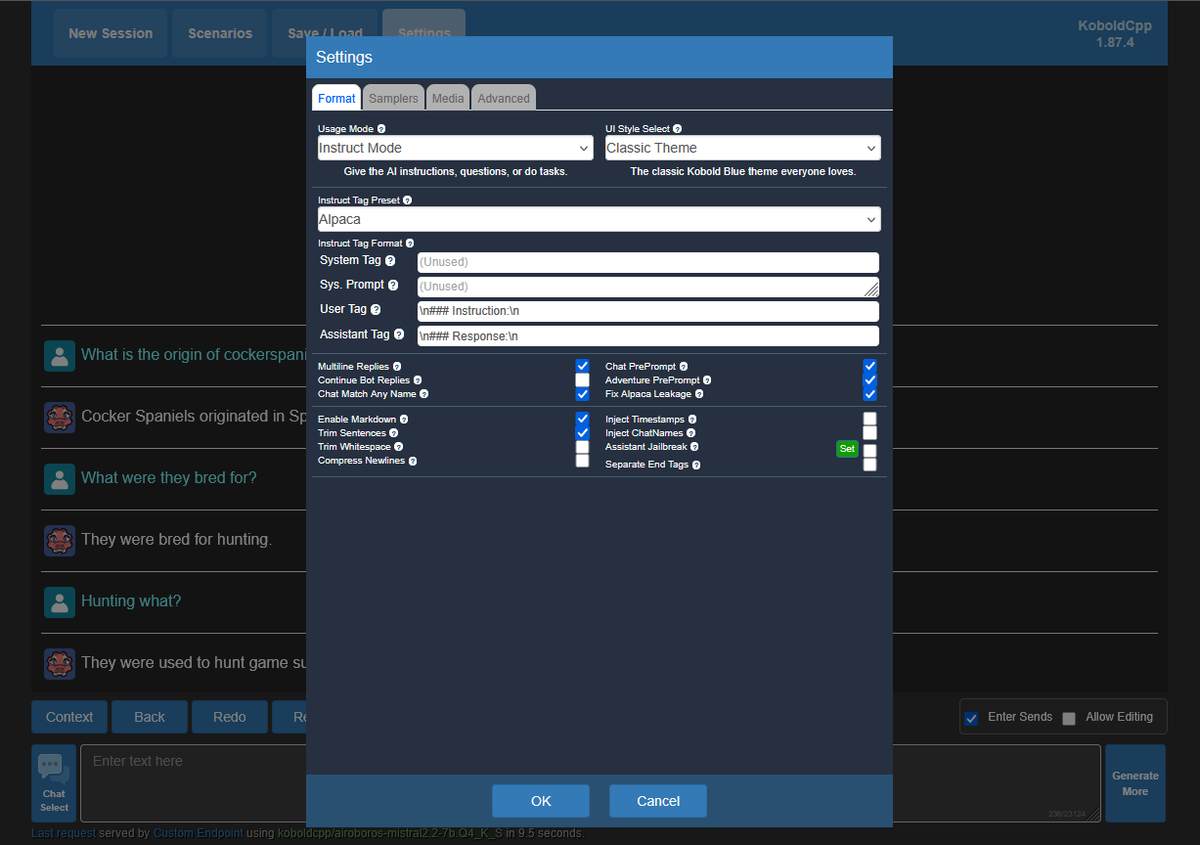Check the Inject ChatNames checkbox
1200x845 pixels.
coord(870,433)
